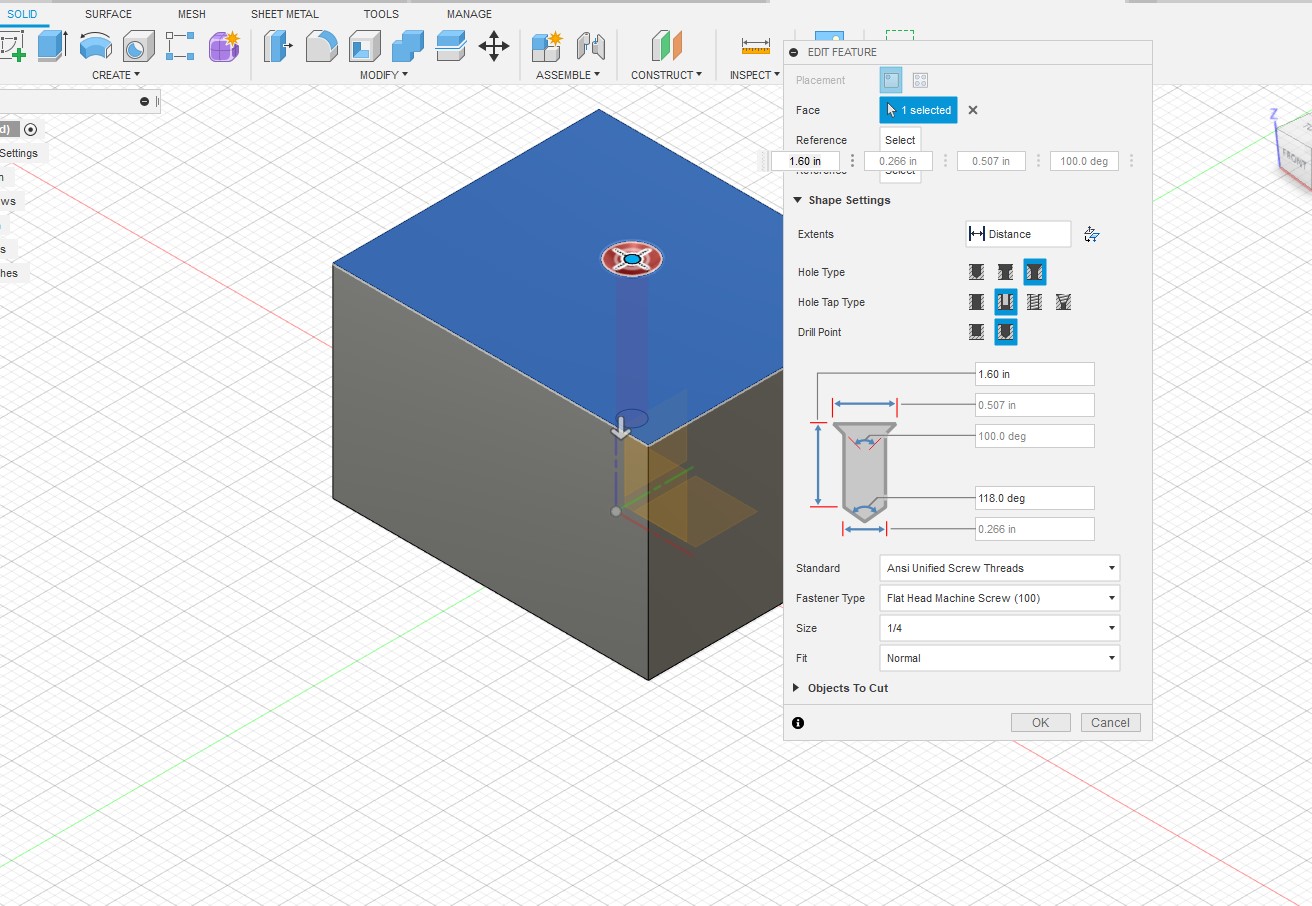Screen dimensions: 1312x906
Task: Switch to the TOOLS tab
Action: pos(381,14)
